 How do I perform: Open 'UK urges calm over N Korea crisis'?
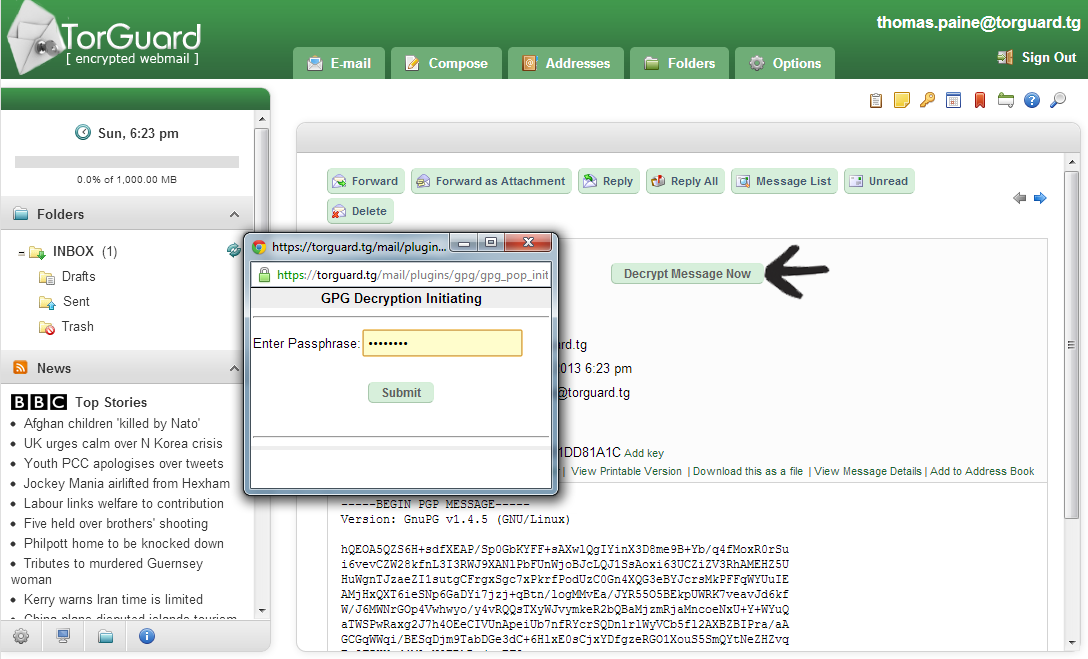pos(124,443)
